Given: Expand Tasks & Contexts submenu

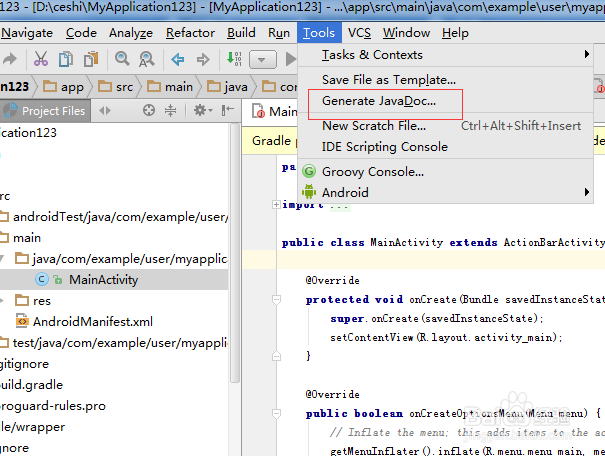Looking at the screenshot, I should (x=445, y=55).
